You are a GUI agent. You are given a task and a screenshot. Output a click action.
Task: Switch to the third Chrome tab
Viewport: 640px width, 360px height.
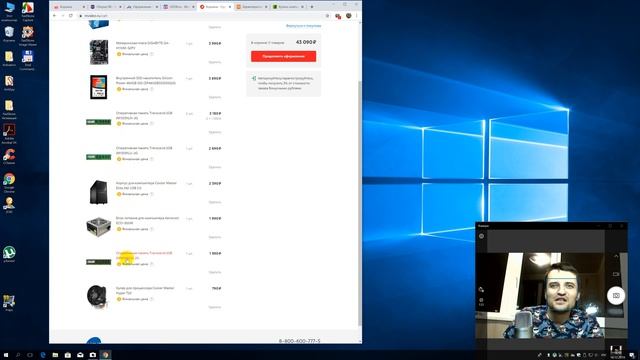pyautogui.click(x=141, y=7)
